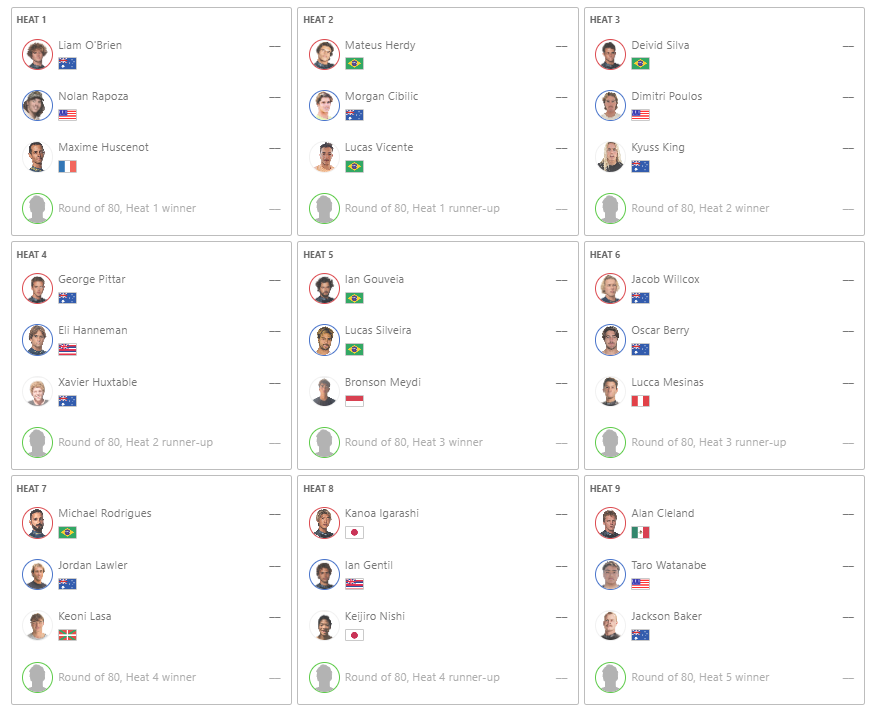Click the Japan flag under Kanoa Igarashi
878x707 pixels.
point(354,532)
